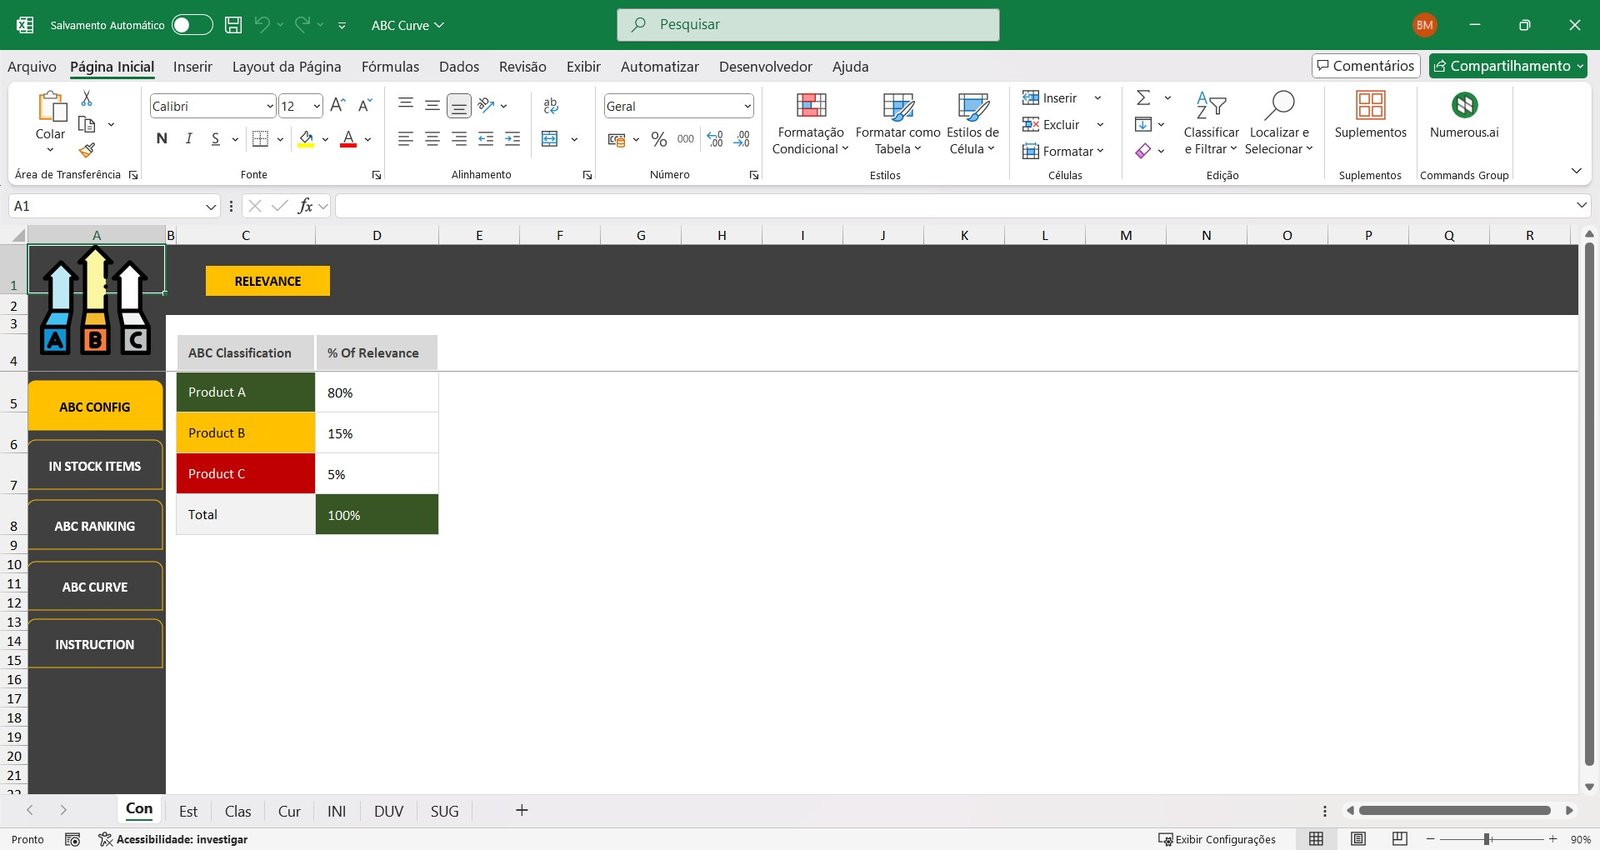Switch to the Inserir ribbon tab
This screenshot has height=850, width=1600.
pyautogui.click(x=192, y=67)
